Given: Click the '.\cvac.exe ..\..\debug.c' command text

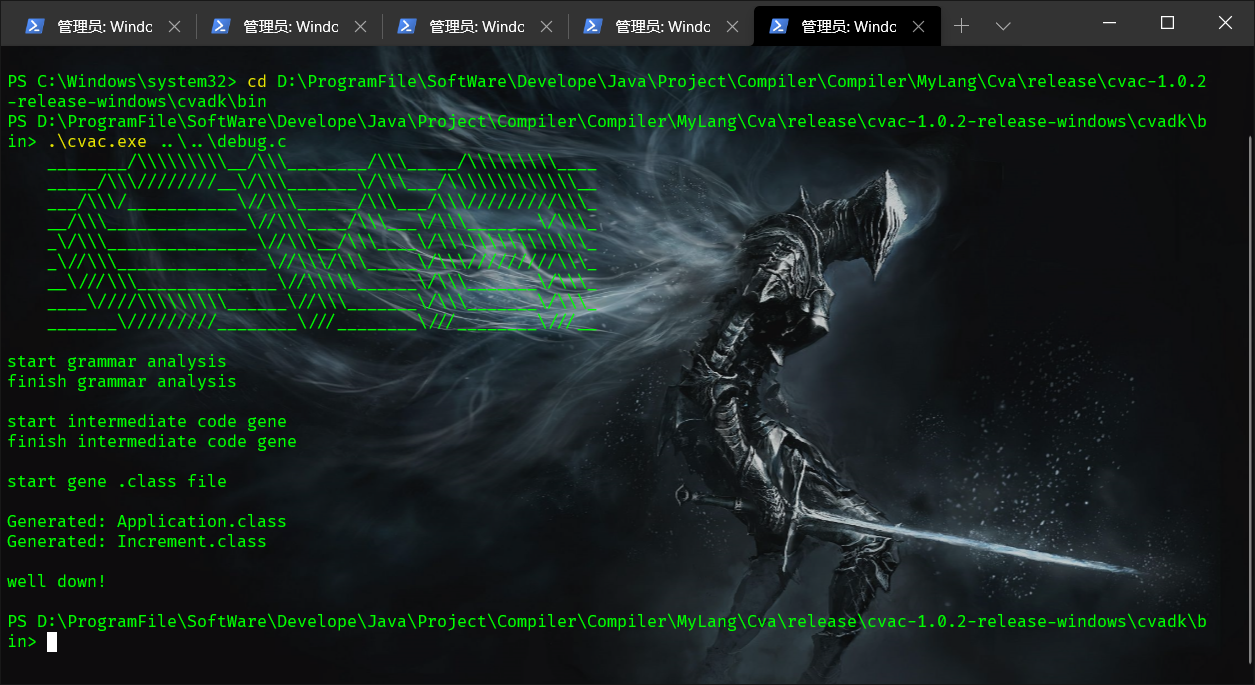Looking at the screenshot, I should click(x=167, y=142).
